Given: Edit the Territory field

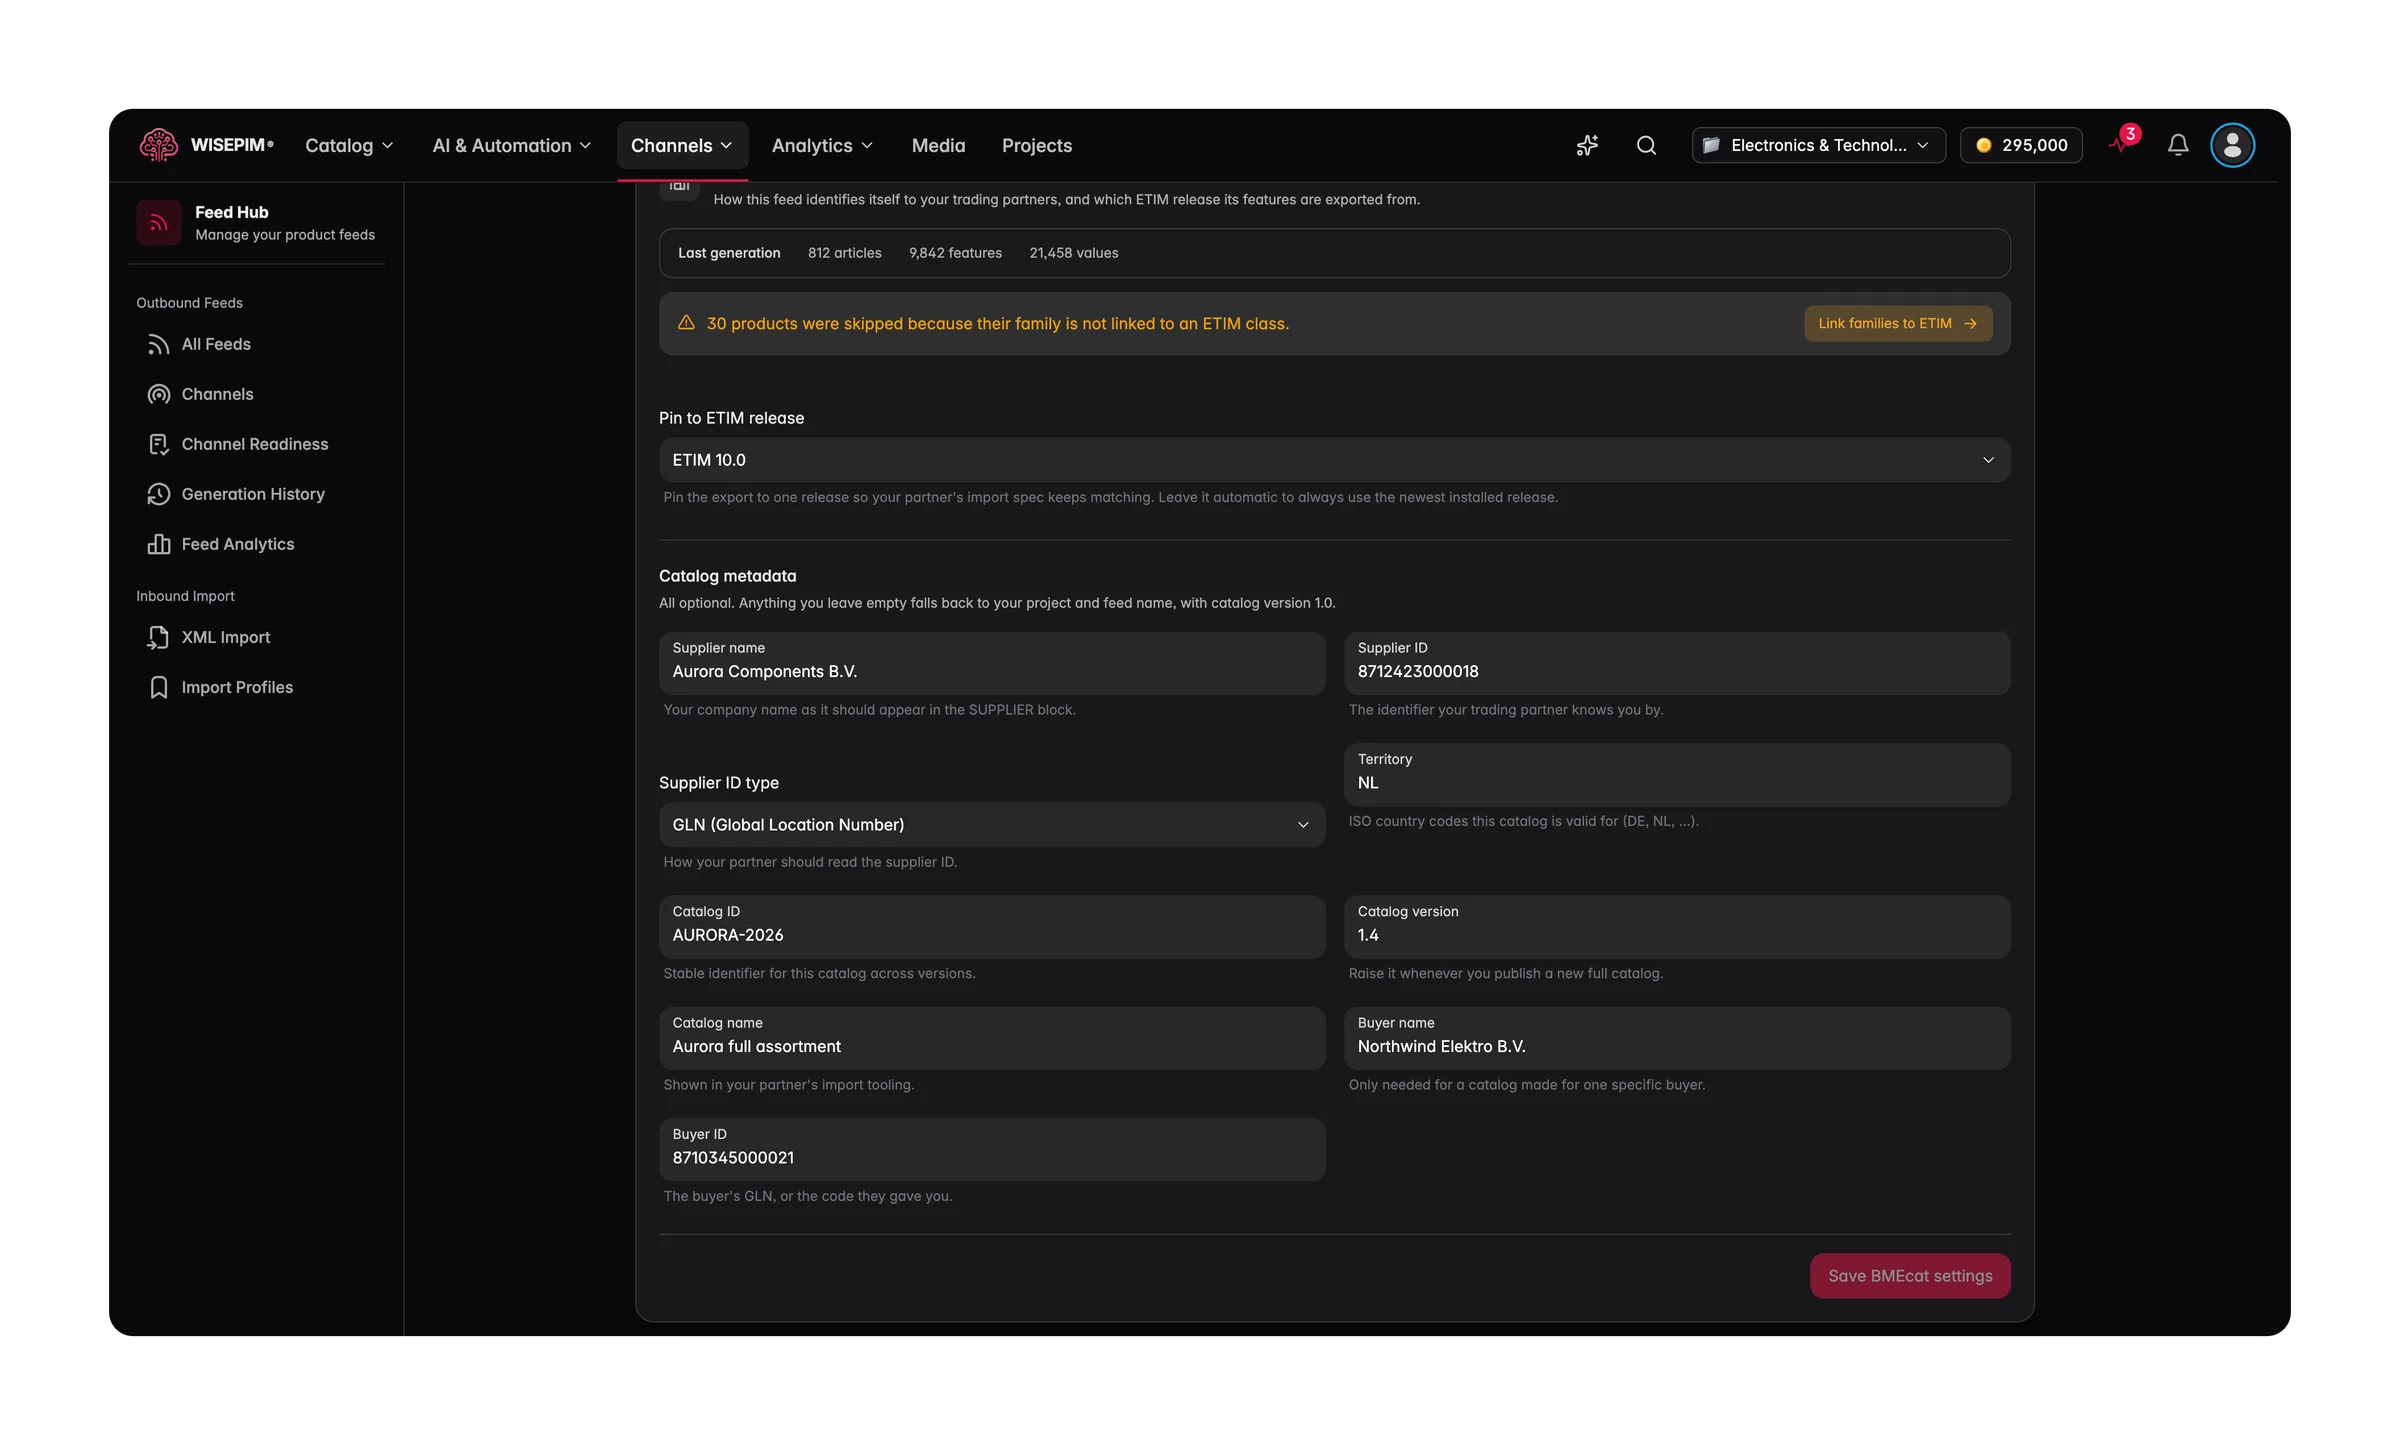Looking at the screenshot, I should [1677, 775].
